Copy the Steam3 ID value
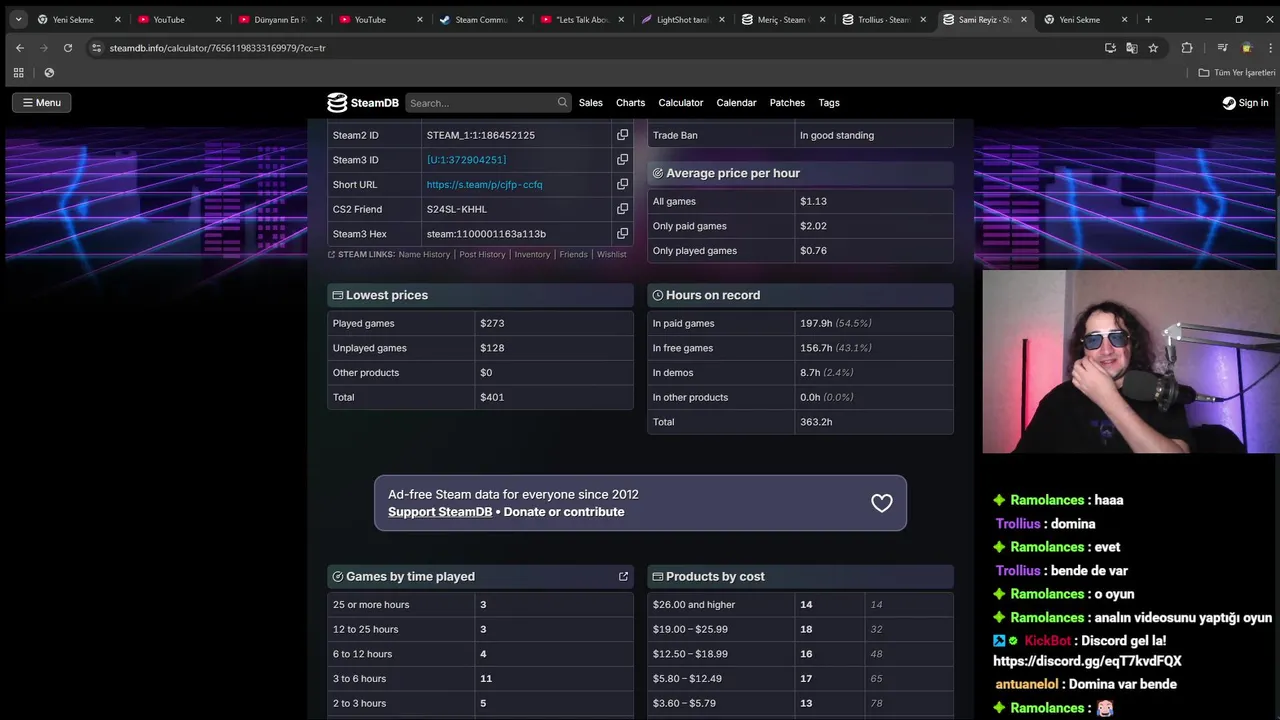The image size is (1280, 720). [x=622, y=160]
